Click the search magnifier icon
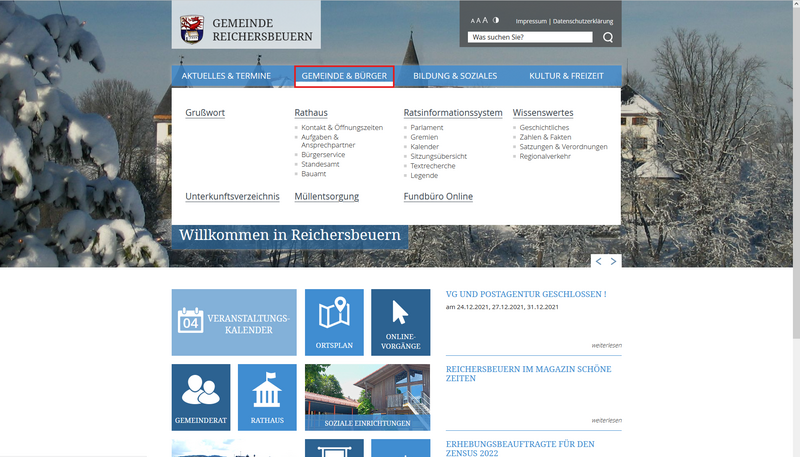 (x=608, y=38)
